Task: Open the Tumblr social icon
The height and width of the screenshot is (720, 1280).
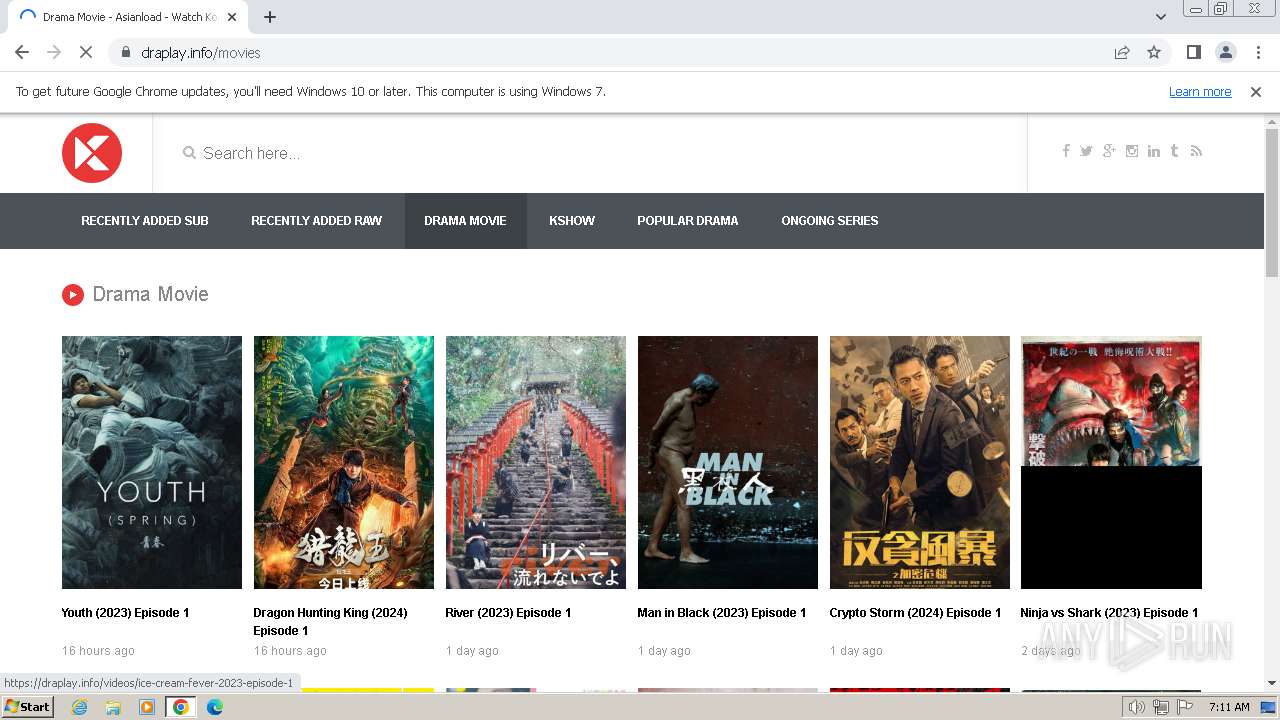Action: click(x=1174, y=151)
